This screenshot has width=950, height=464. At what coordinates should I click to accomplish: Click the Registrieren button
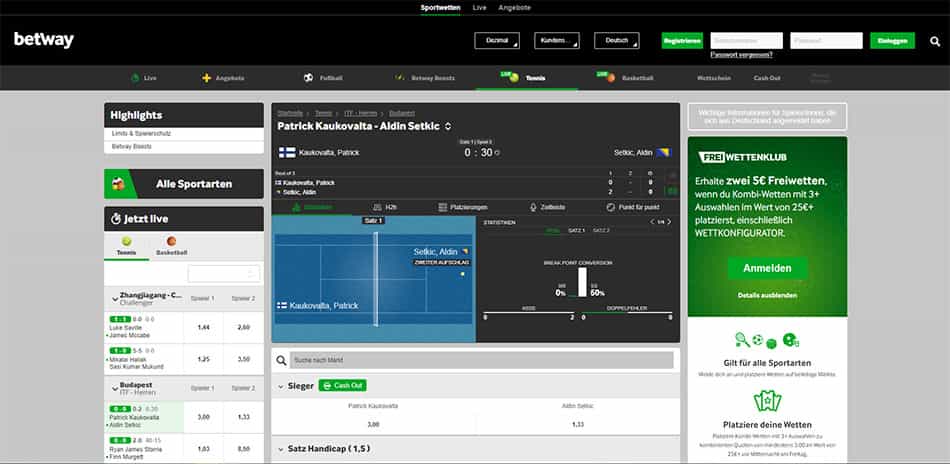(x=682, y=41)
